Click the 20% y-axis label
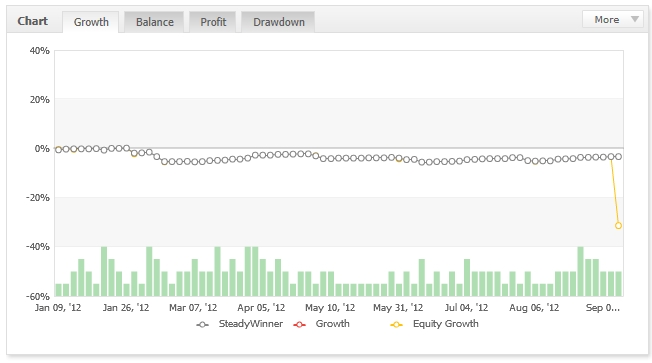This screenshot has width=652, height=363. coord(40,100)
